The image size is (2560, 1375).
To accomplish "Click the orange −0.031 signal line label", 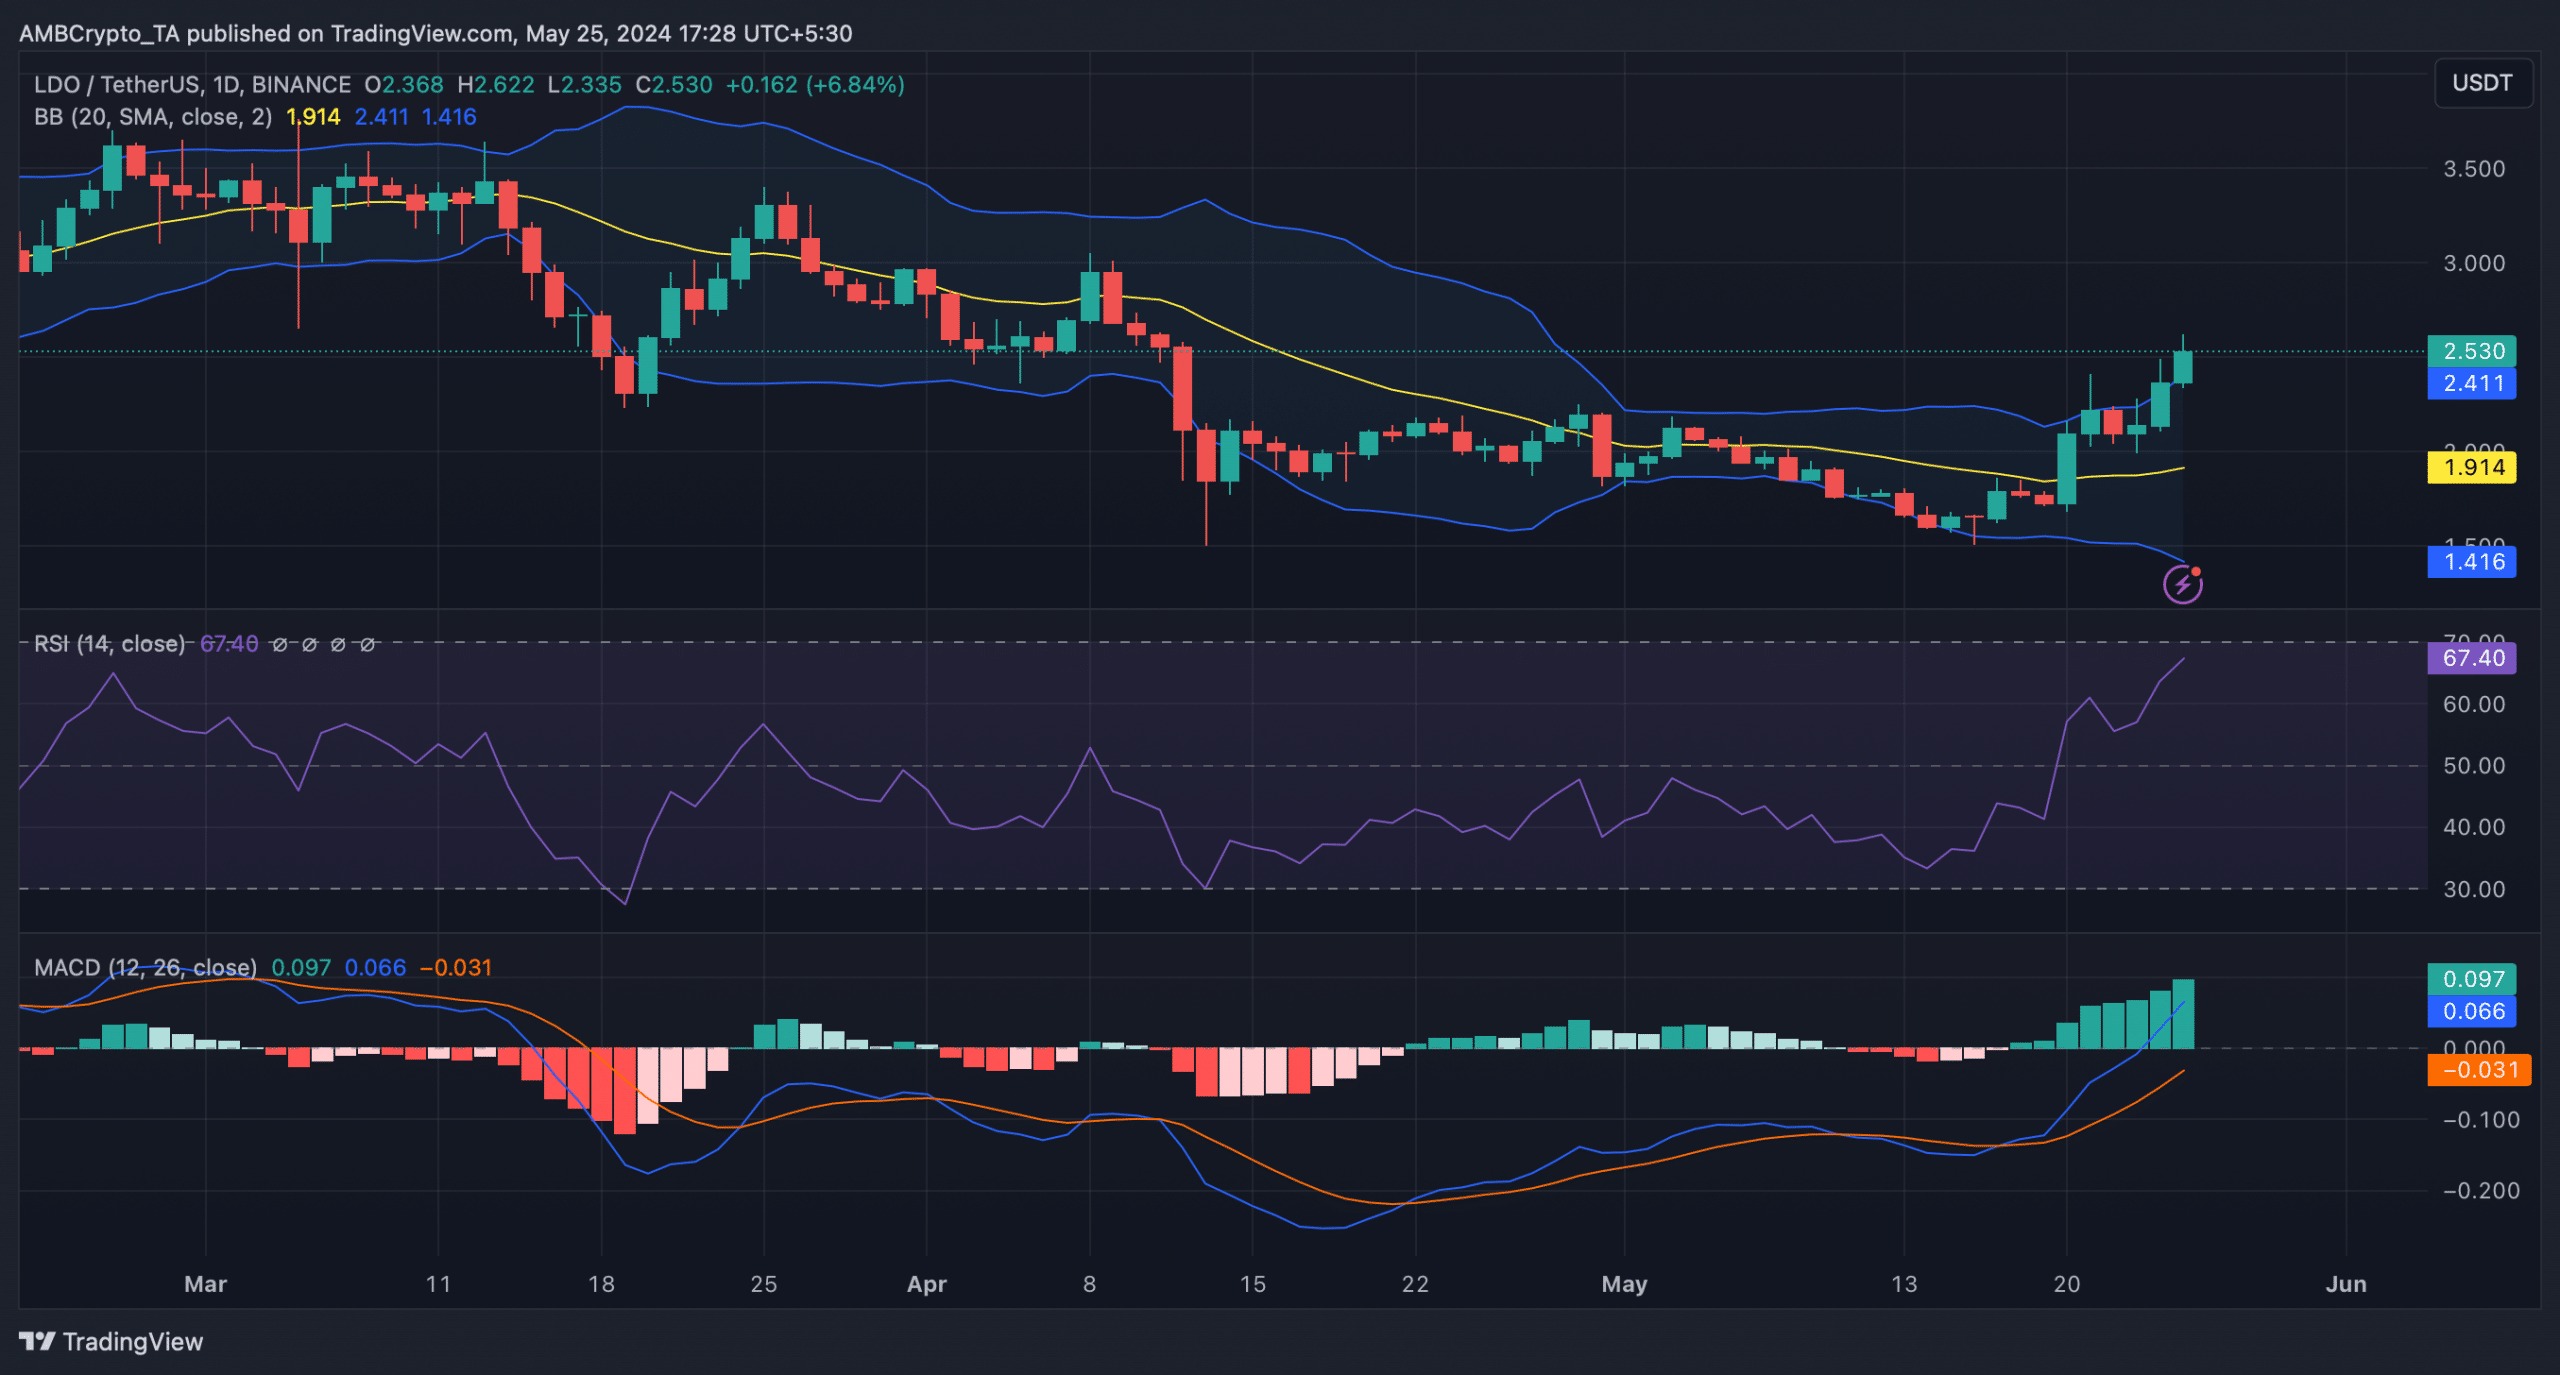I will [2479, 1070].
